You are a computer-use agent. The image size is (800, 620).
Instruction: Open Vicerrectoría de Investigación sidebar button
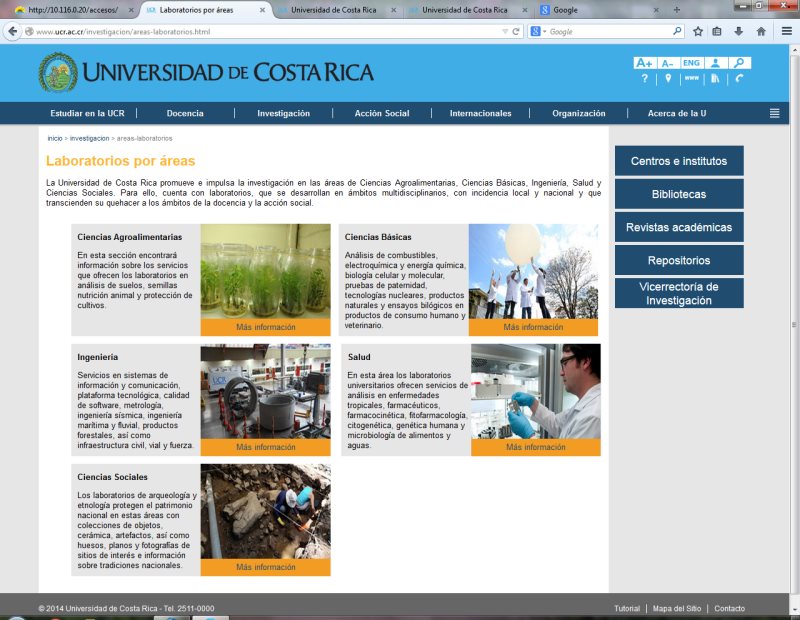click(x=679, y=293)
